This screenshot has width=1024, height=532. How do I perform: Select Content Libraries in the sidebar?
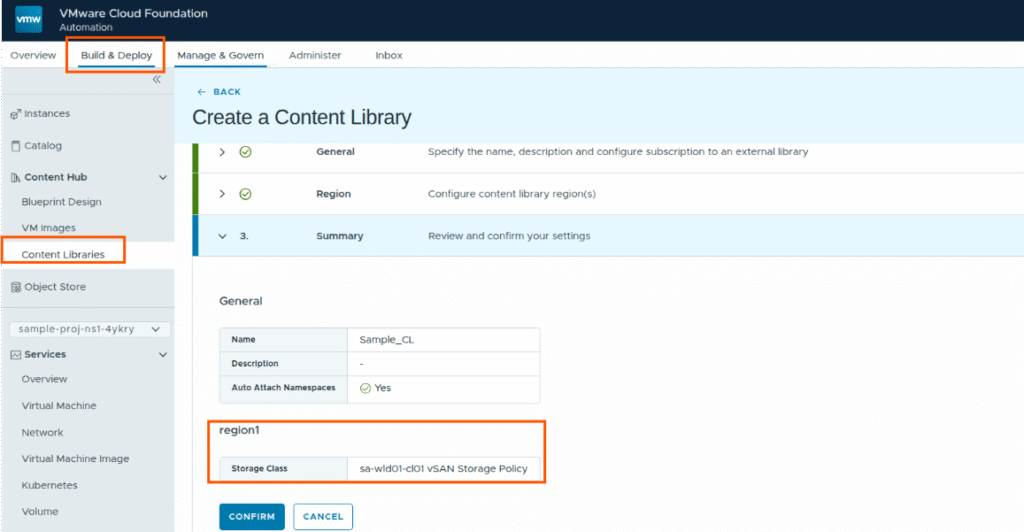point(63,255)
